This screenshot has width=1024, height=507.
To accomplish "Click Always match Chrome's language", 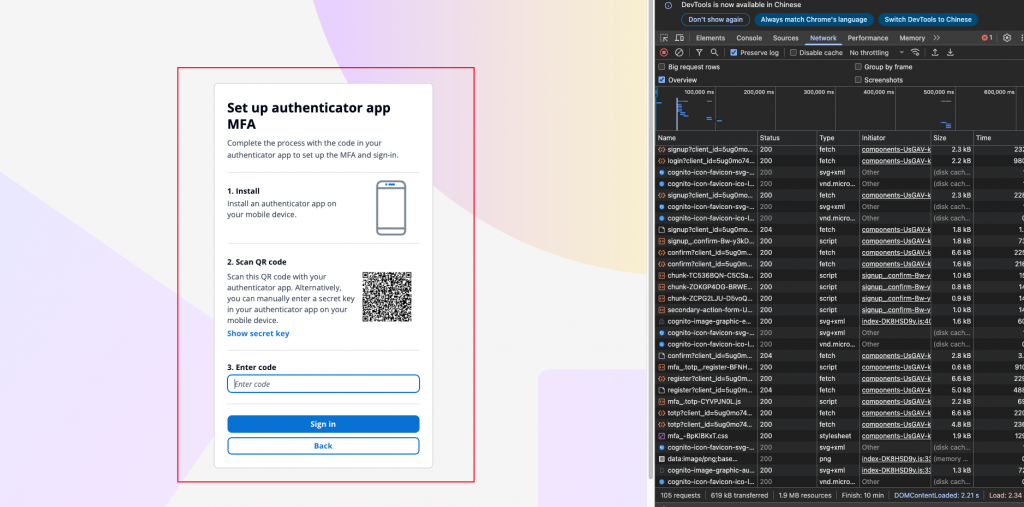I will click(813, 20).
